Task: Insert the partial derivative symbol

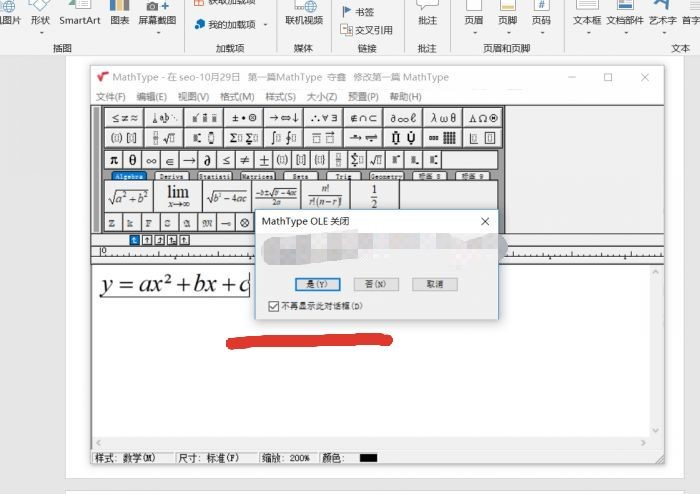Action: point(207,160)
